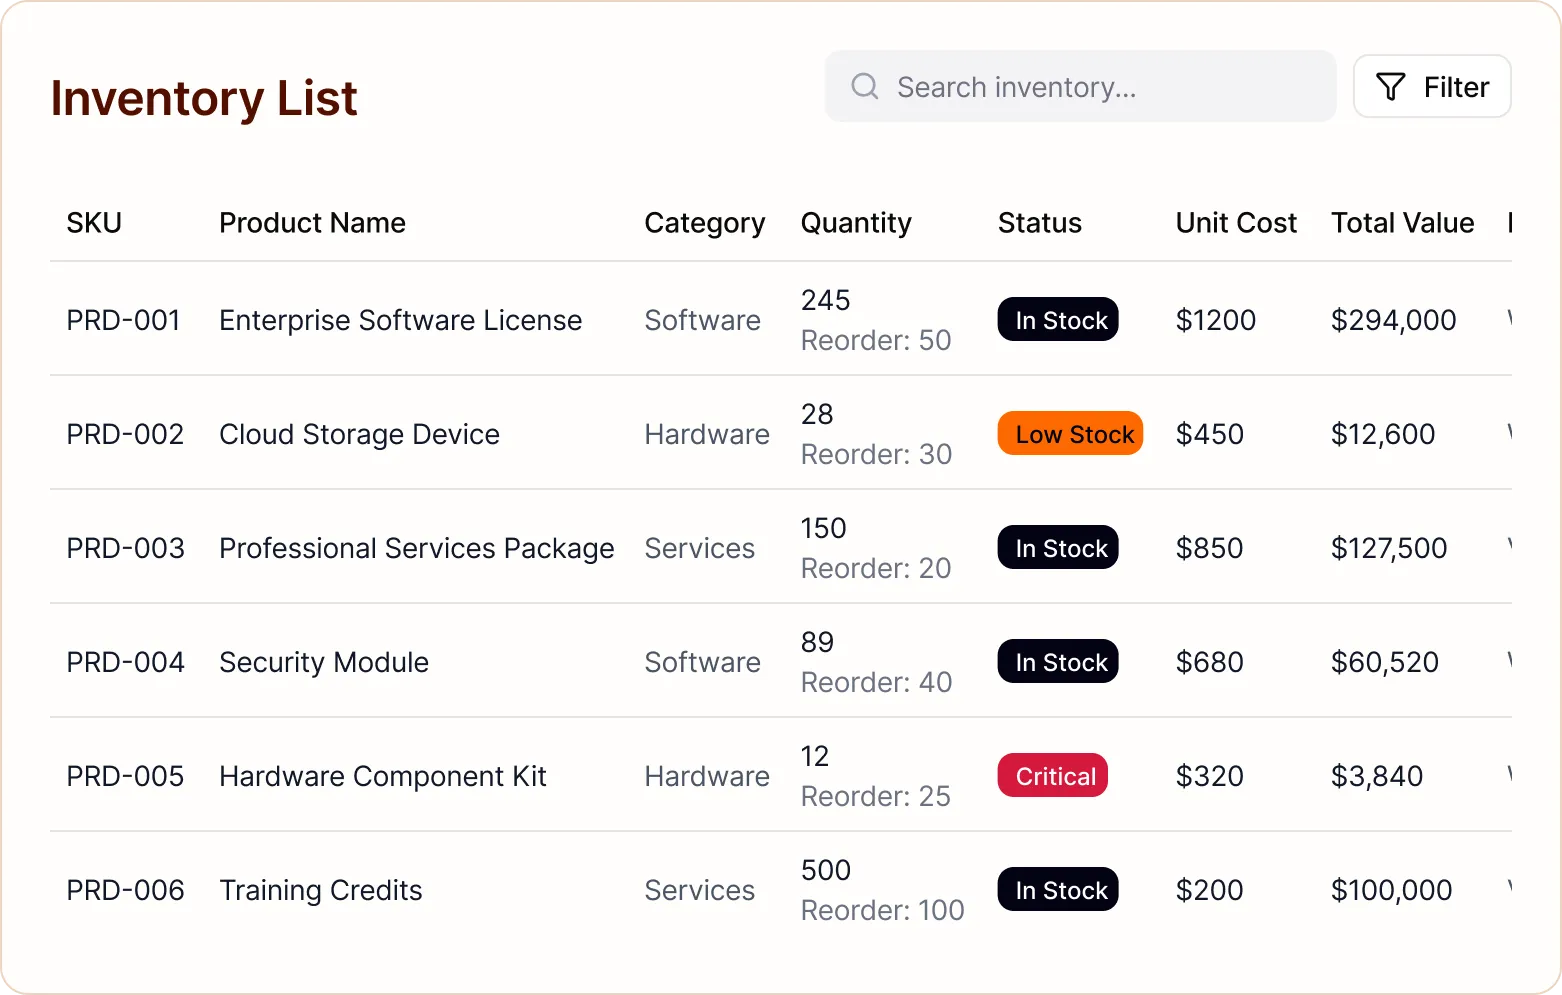Viewport: 1562px width, 995px height.
Task: Open the PRD-003 Professional Services Package entry
Action: point(417,548)
